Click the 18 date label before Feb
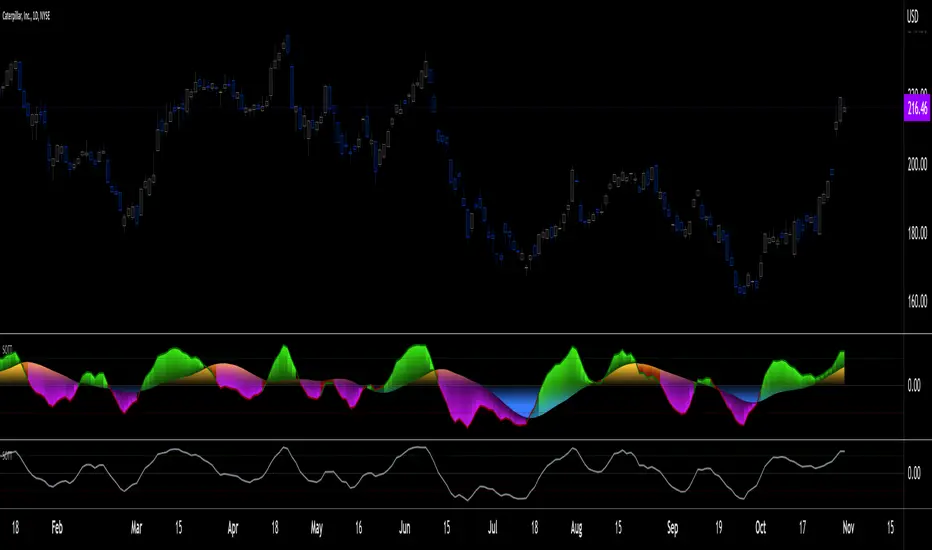932x550 pixels. click(x=15, y=527)
